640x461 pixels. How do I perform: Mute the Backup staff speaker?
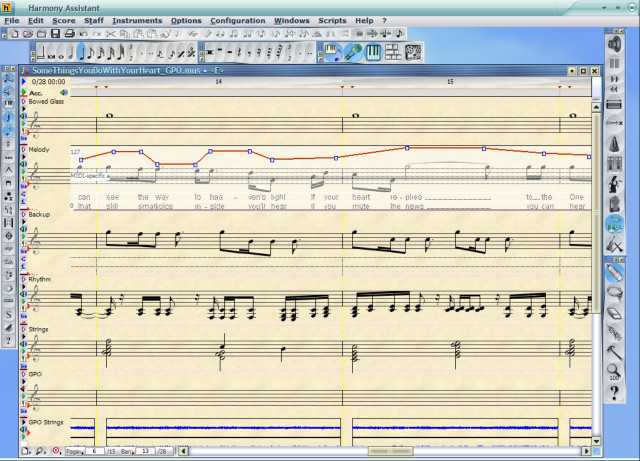pos(23,229)
